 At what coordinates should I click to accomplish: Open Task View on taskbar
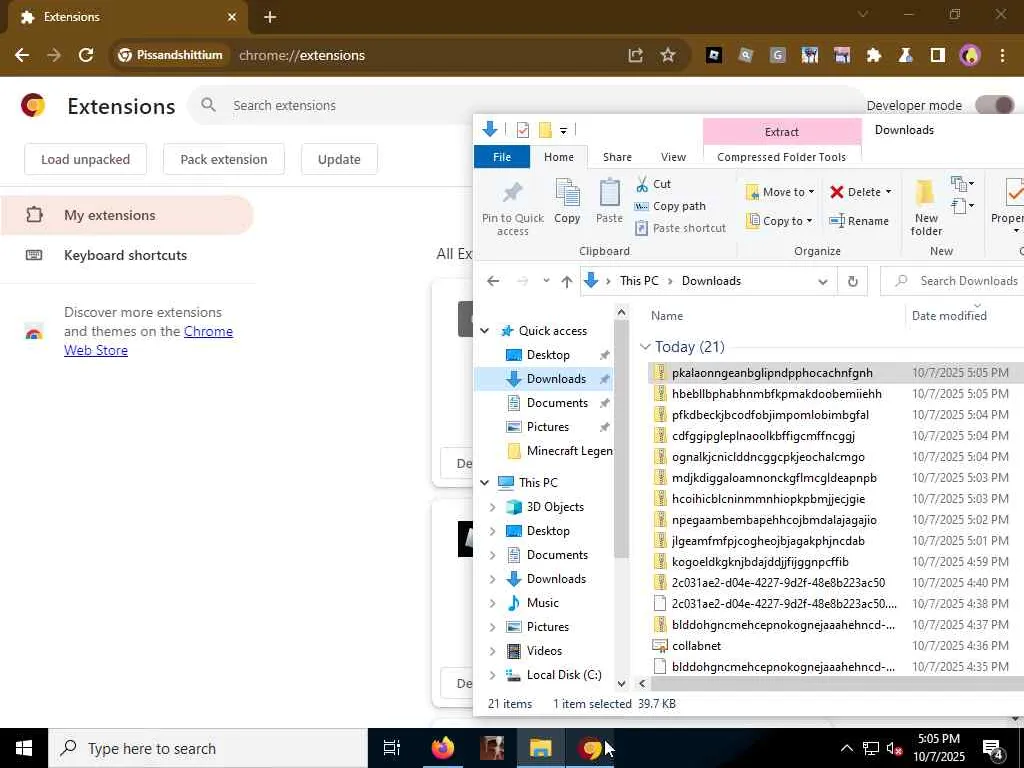coord(391,748)
